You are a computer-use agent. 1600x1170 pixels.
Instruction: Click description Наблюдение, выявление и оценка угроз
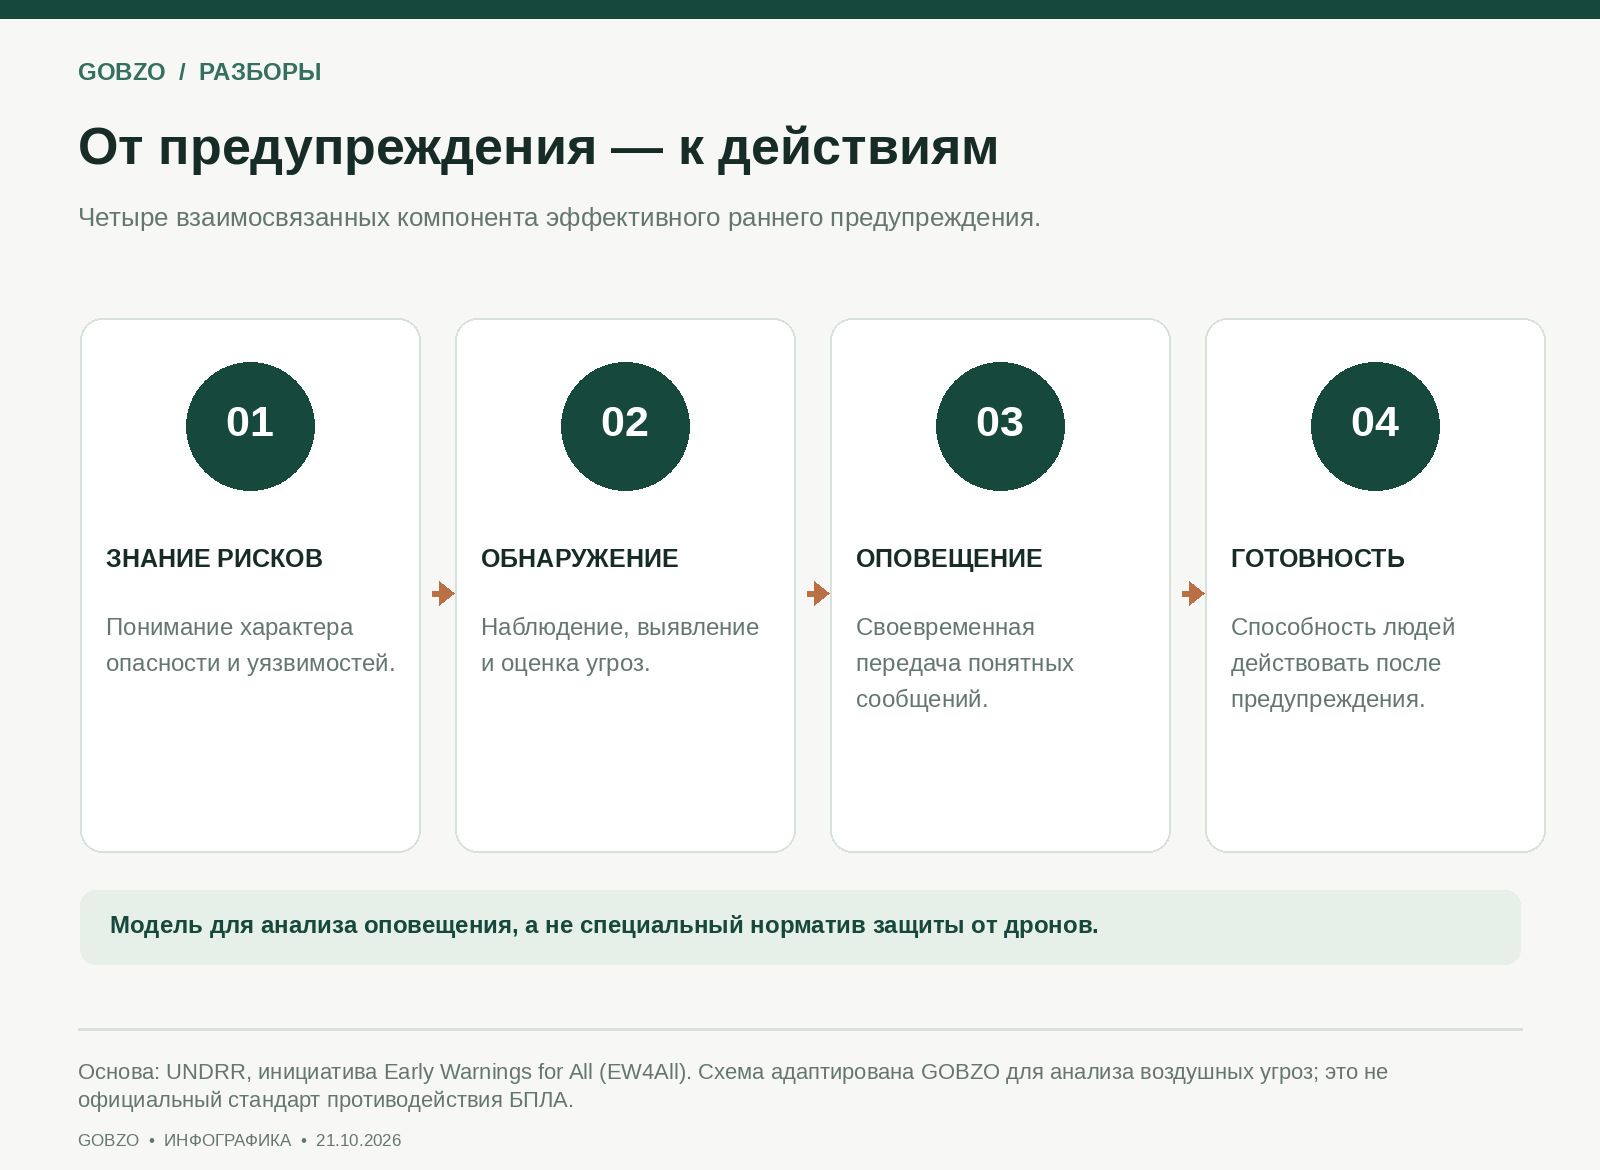tap(620, 645)
